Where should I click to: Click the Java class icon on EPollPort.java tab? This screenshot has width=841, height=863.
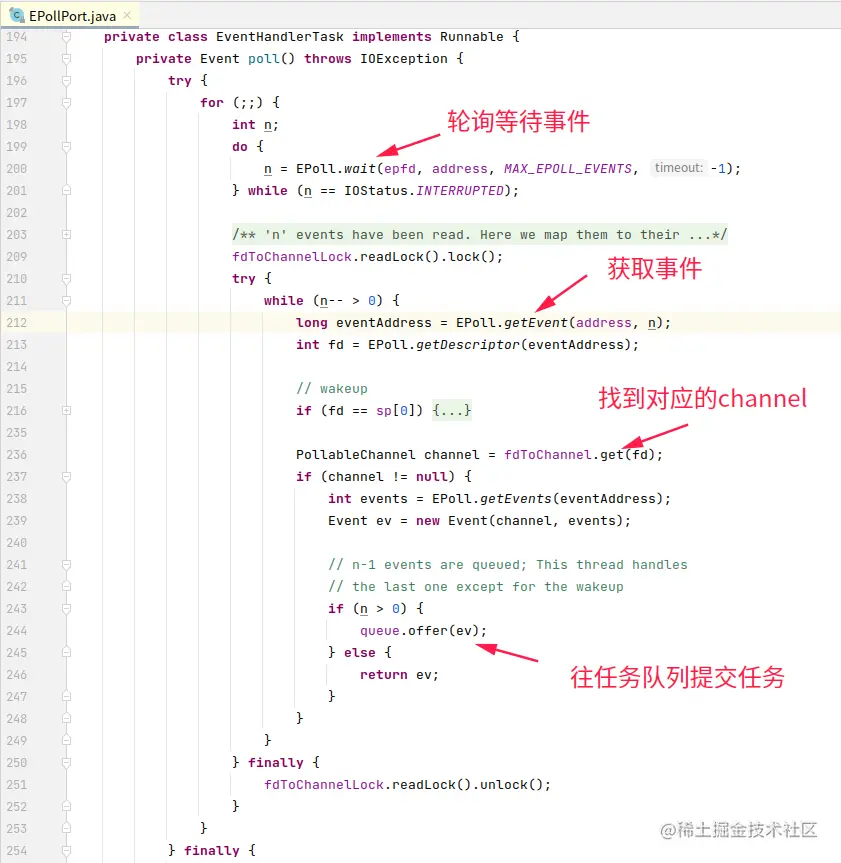point(17,15)
